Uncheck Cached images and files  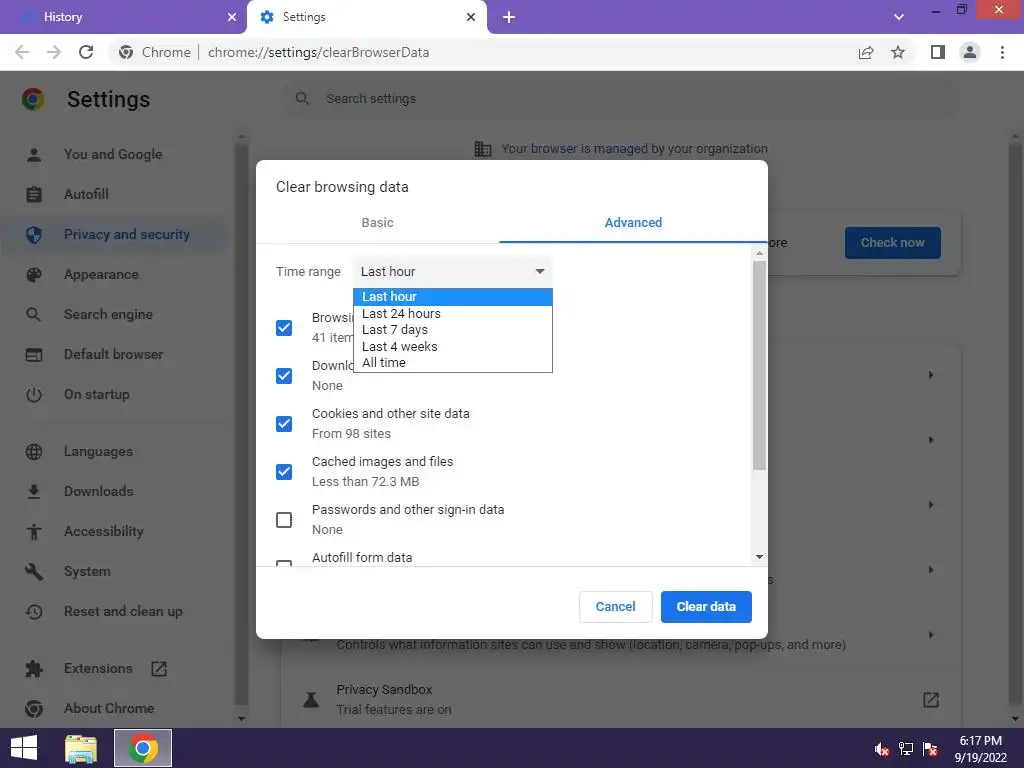point(284,472)
